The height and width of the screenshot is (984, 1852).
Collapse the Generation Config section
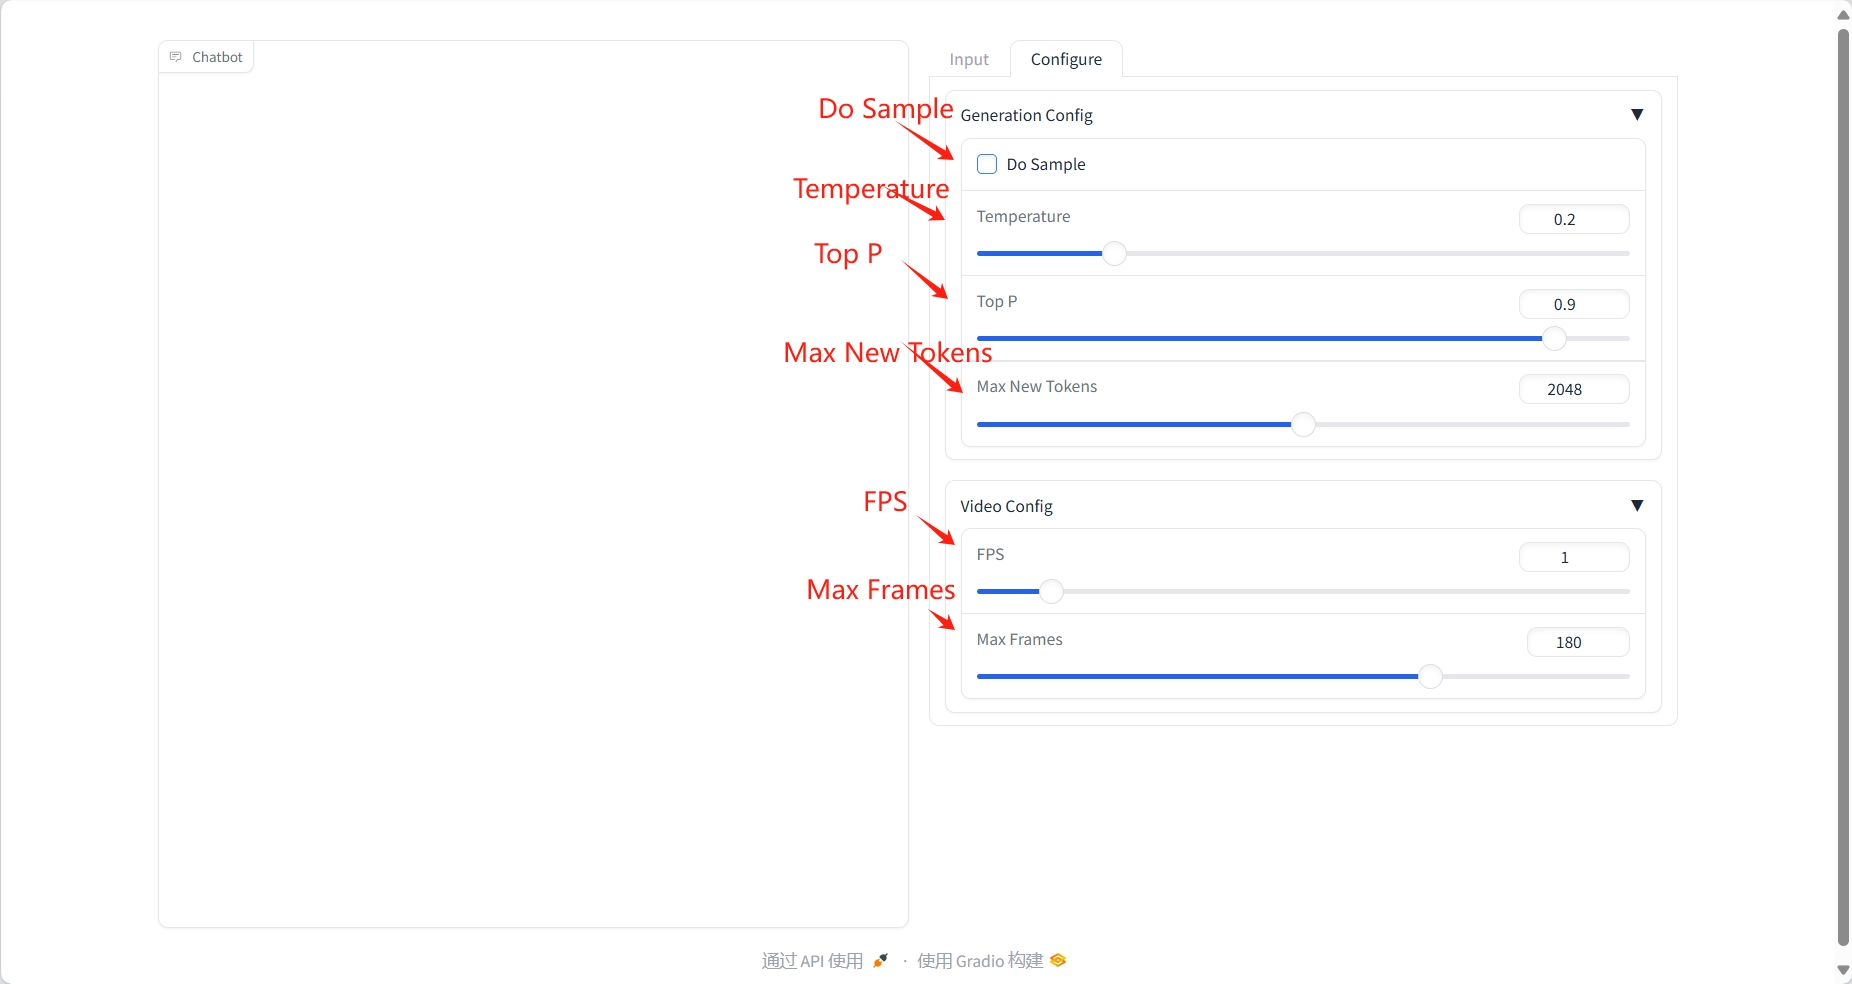[1637, 115]
